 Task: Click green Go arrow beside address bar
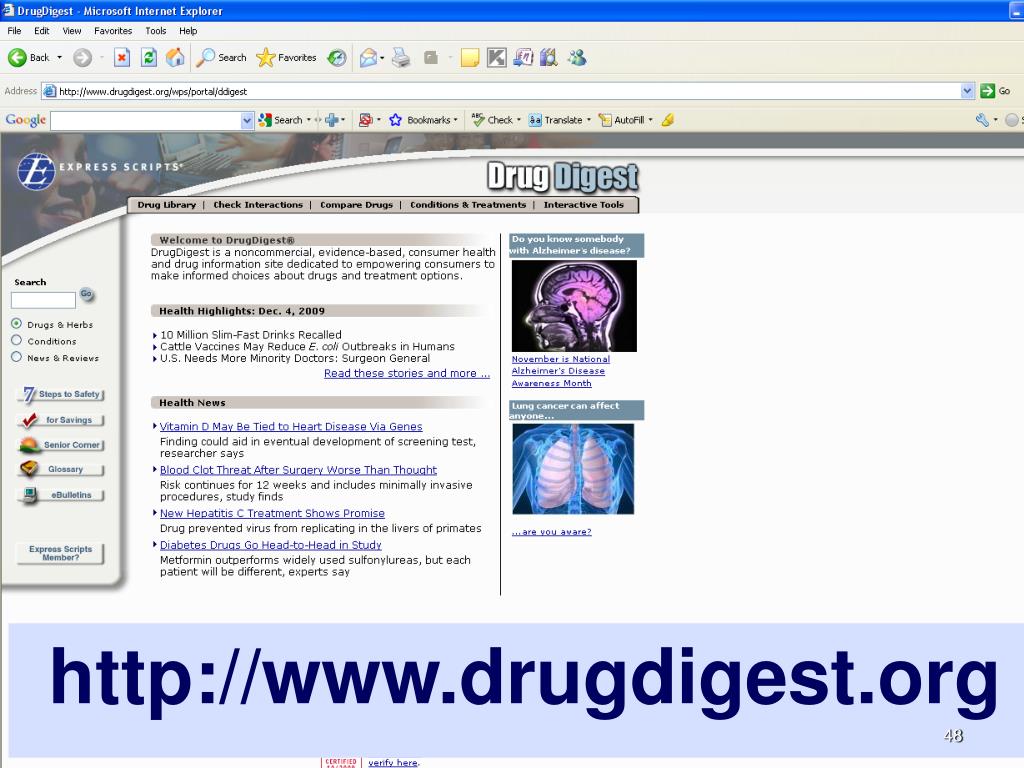pyautogui.click(x=987, y=91)
